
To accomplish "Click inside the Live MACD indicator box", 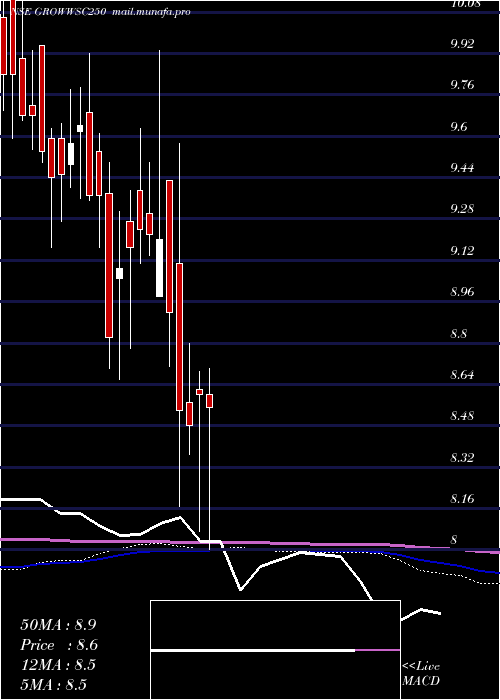I will click(x=275, y=650).
